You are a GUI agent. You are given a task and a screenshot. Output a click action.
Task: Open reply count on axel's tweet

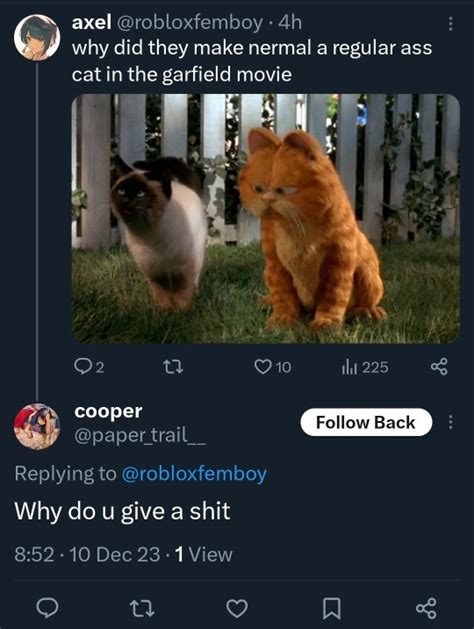tap(89, 367)
